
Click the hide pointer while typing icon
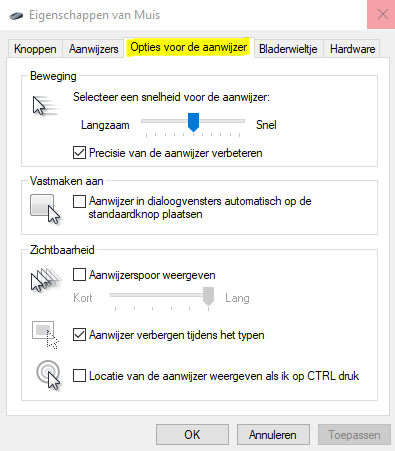[x=45, y=335]
